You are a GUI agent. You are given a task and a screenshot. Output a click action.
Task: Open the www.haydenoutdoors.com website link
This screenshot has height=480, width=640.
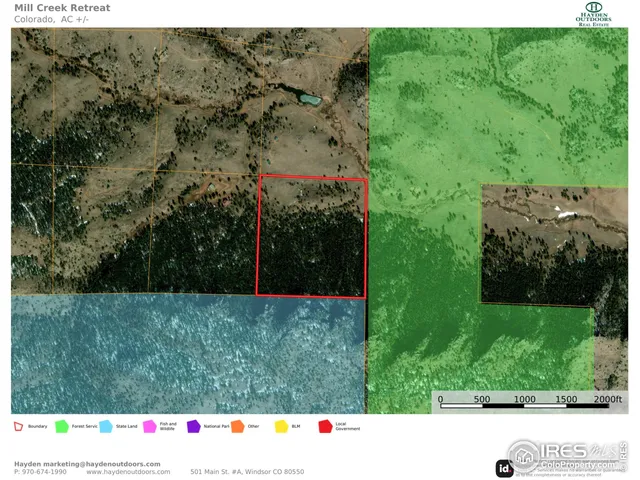[128, 472]
